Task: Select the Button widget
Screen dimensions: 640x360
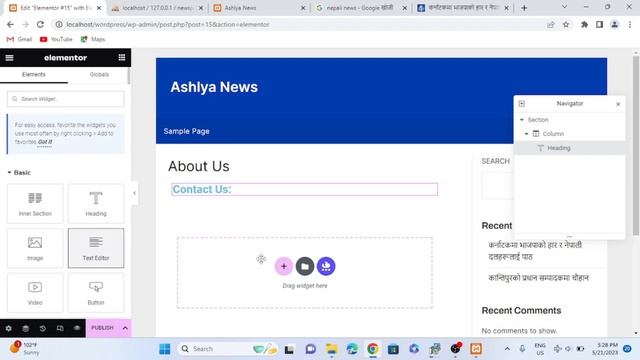Action: (x=96, y=292)
